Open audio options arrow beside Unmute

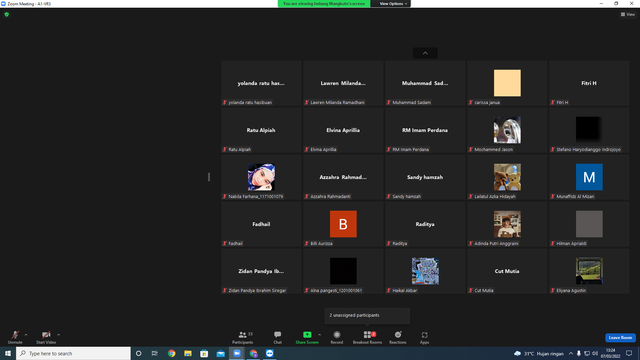(x=26, y=335)
